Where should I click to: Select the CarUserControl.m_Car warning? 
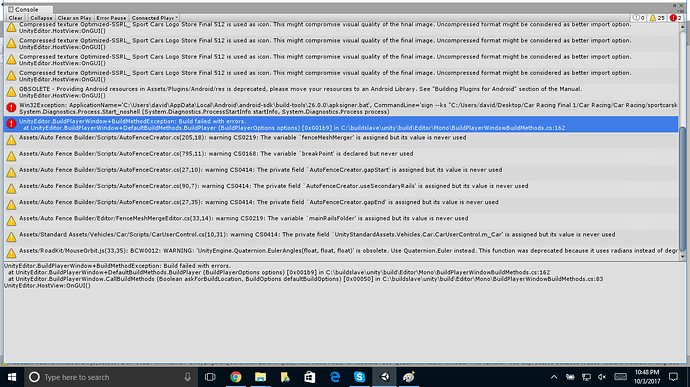(x=341, y=238)
